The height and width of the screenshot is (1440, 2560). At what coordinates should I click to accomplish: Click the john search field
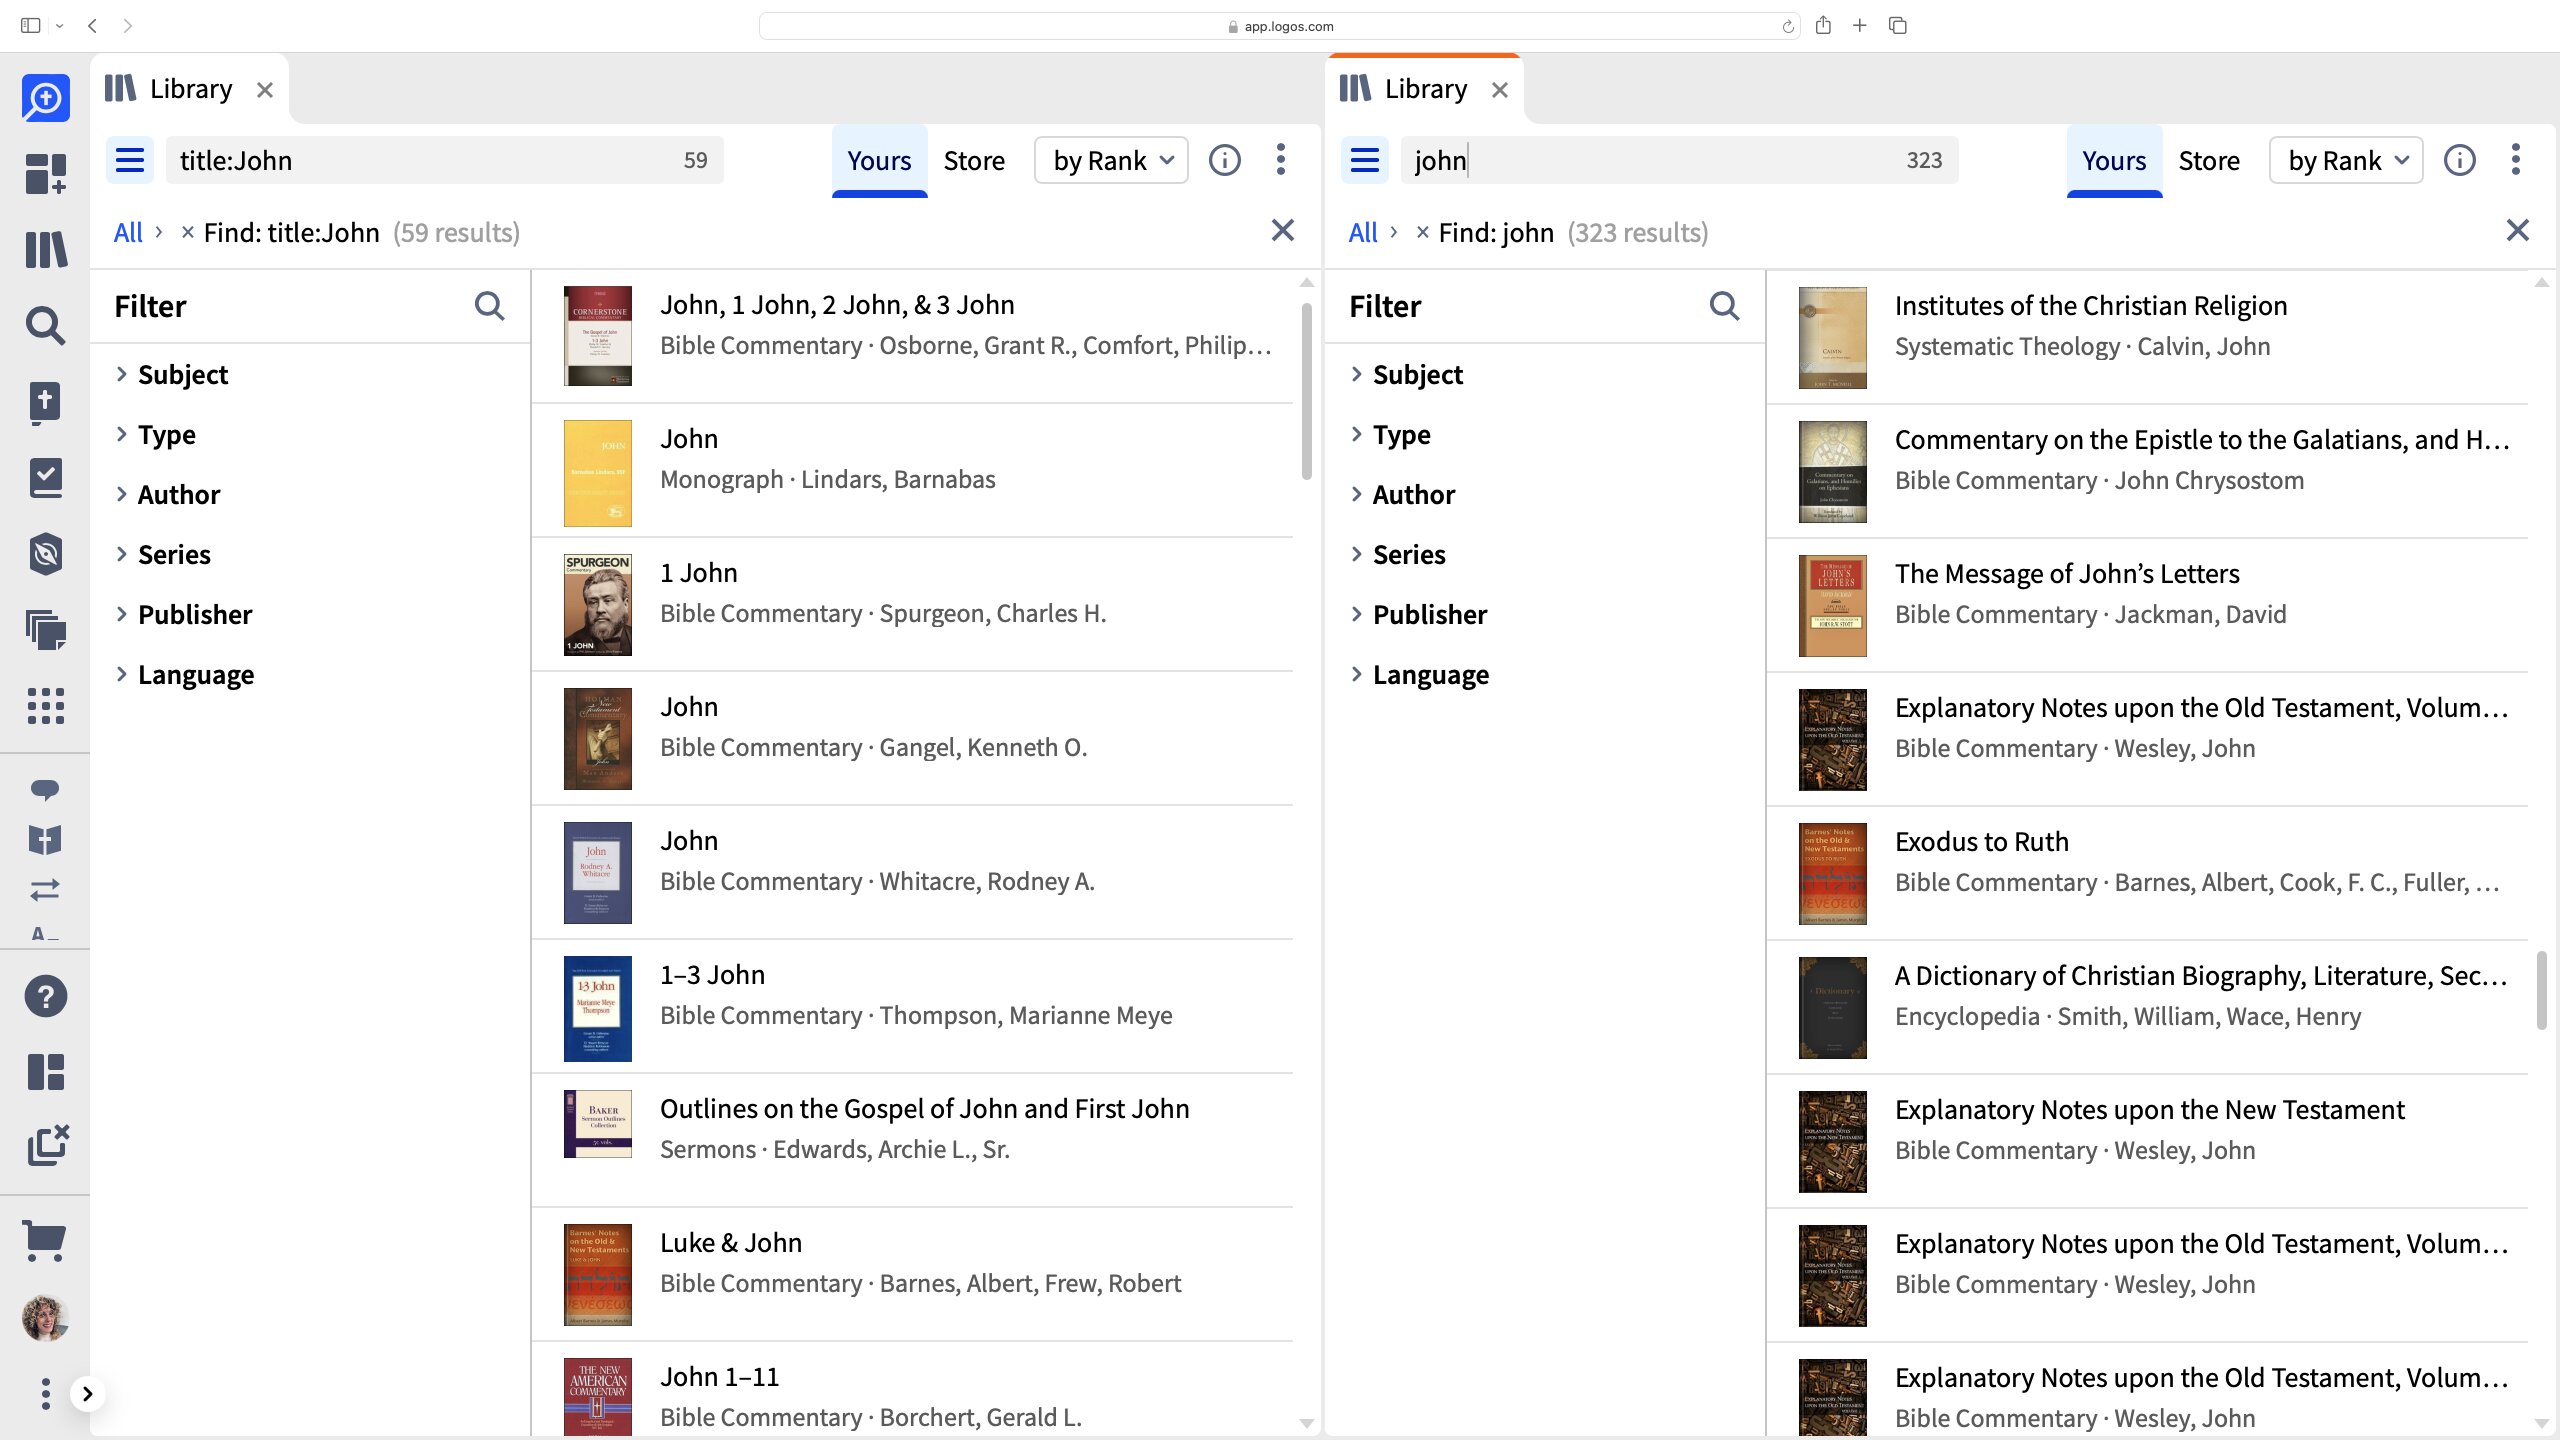pyautogui.click(x=1680, y=160)
